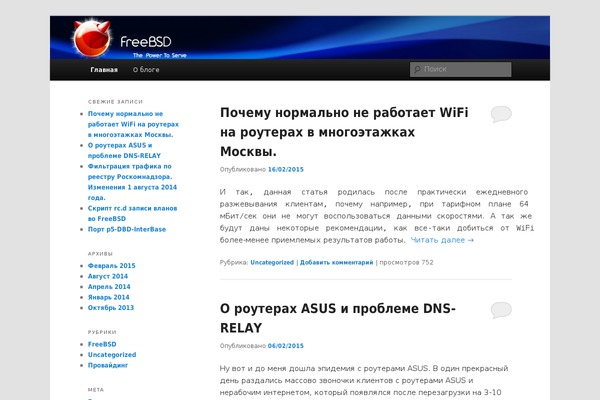
Task: Open the Август 2014 archive
Action: (x=108, y=276)
